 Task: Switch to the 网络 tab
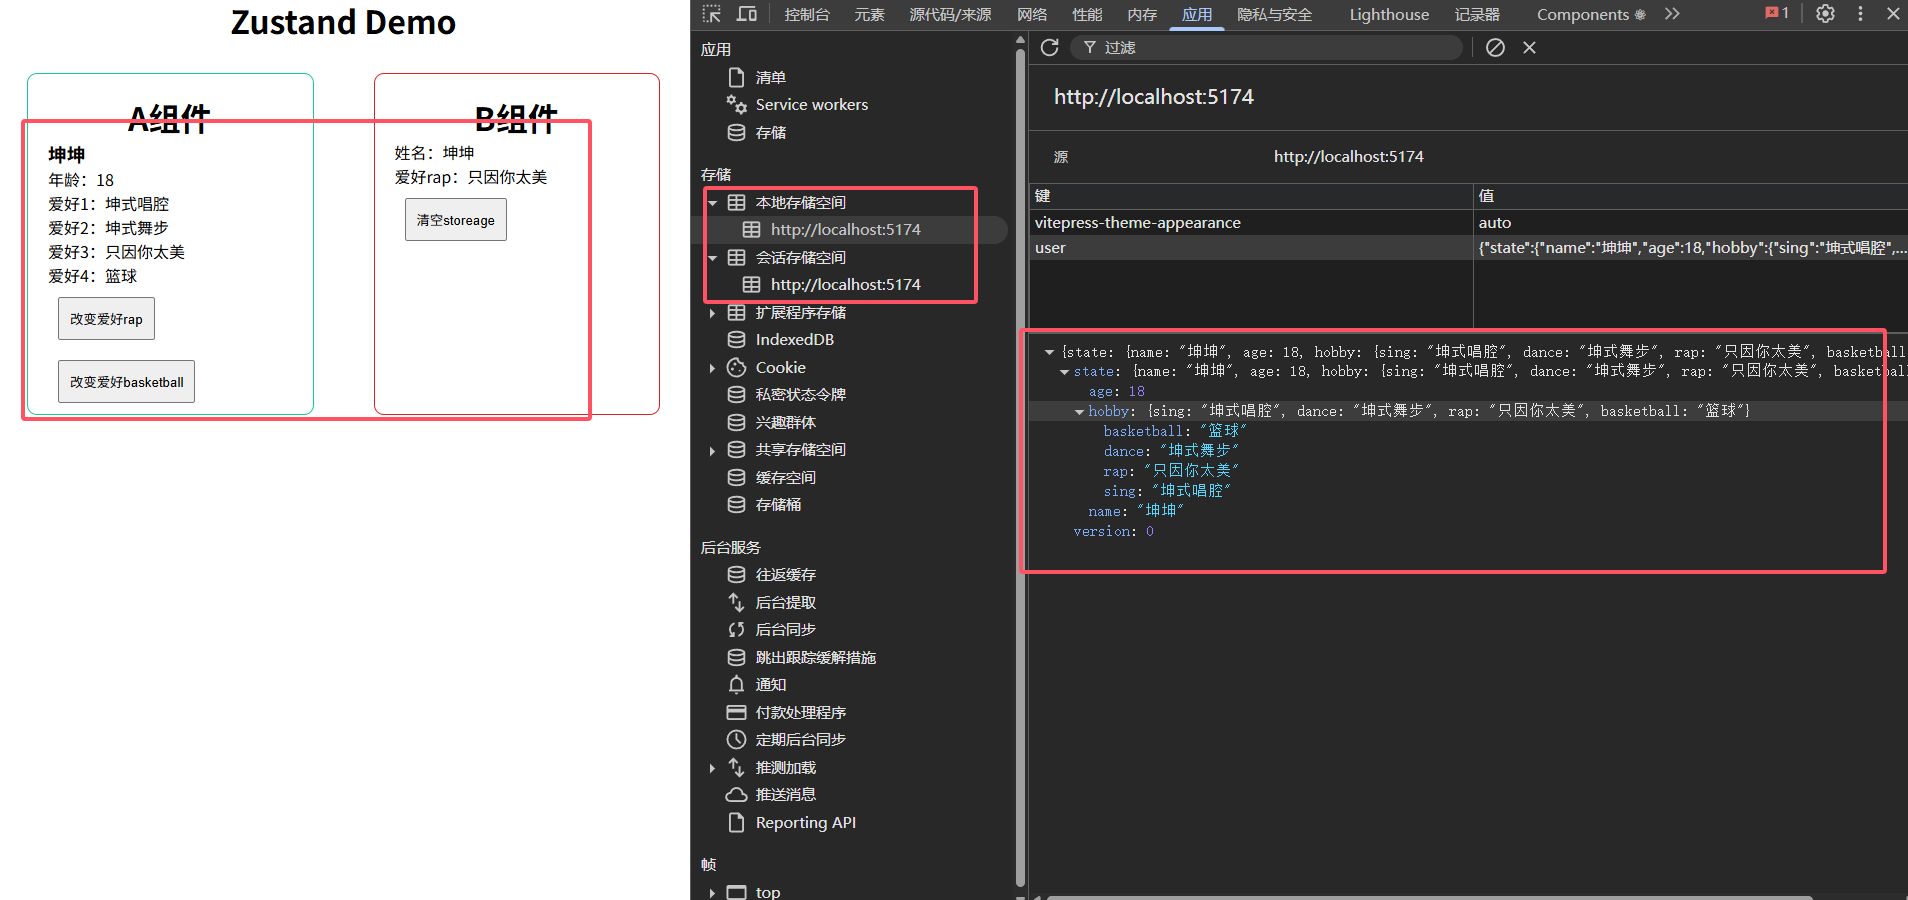[x=1032, y=14]
